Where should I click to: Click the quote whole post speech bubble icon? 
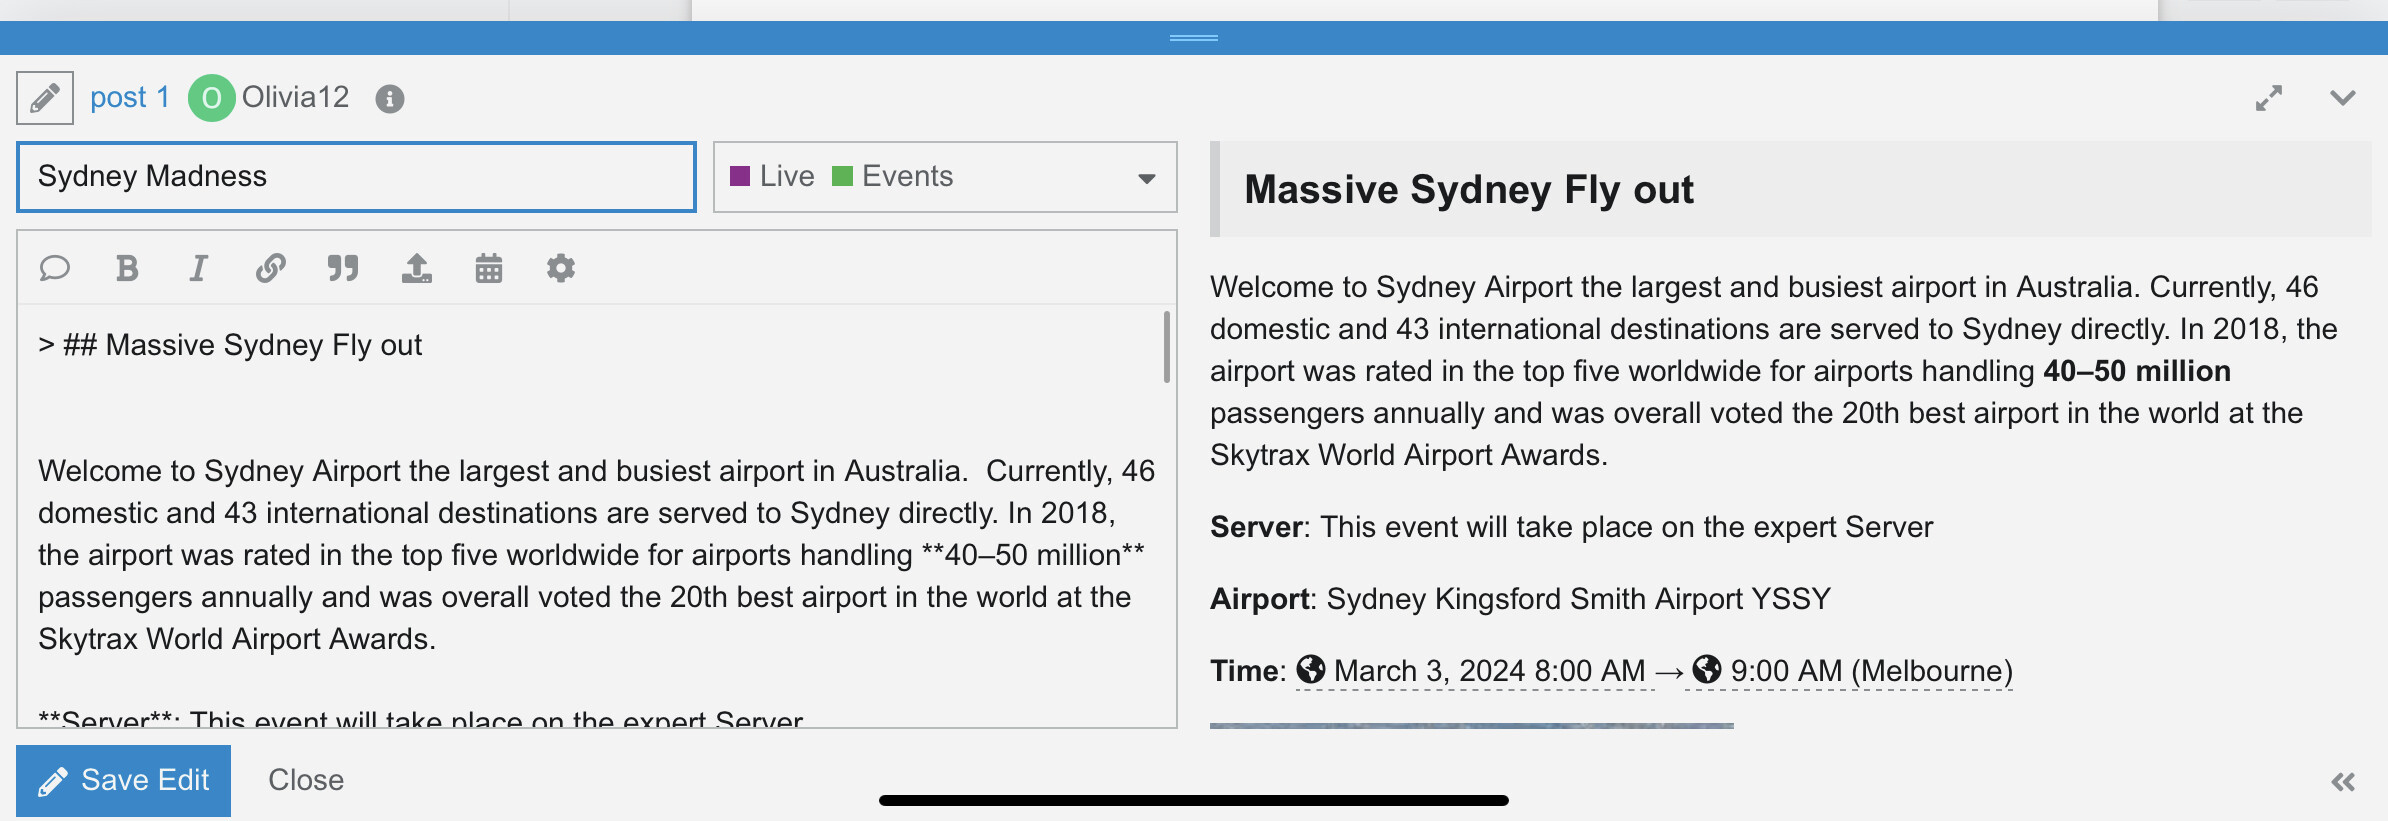55,268
